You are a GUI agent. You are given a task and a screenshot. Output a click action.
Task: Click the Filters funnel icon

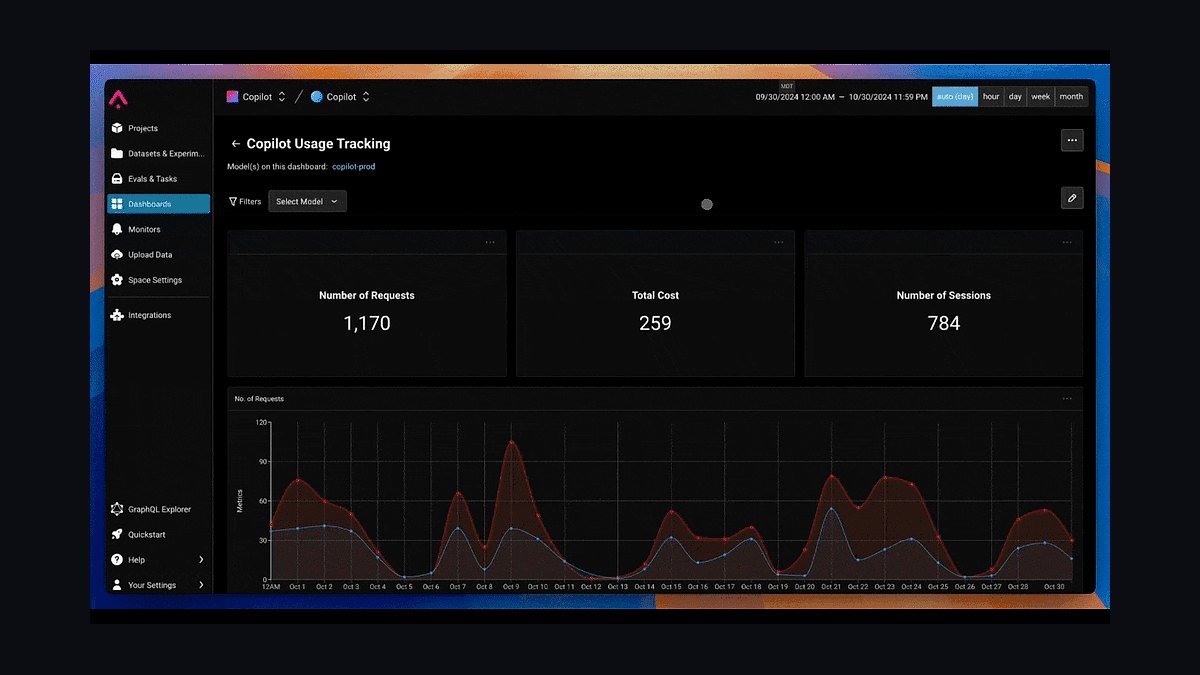pos(233,201)
